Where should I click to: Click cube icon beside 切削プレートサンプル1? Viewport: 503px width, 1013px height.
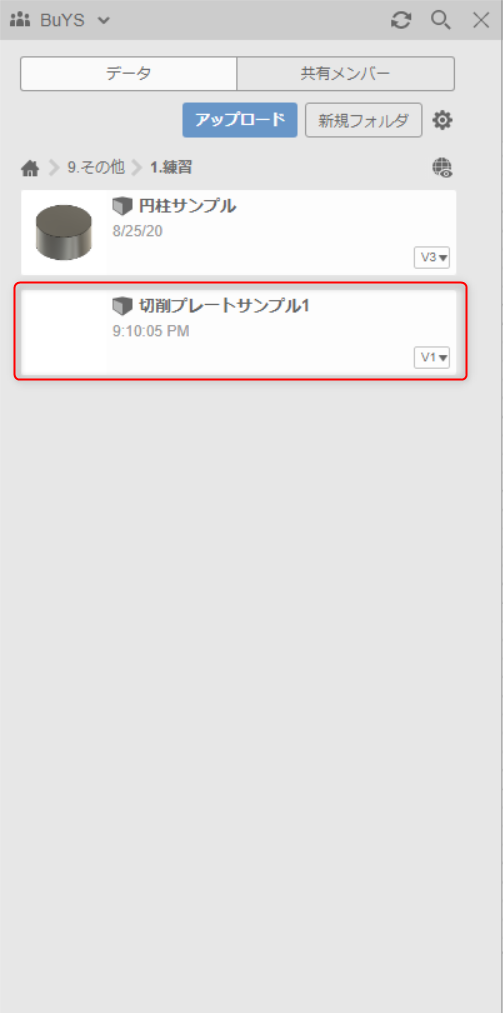tap(122, 306)
